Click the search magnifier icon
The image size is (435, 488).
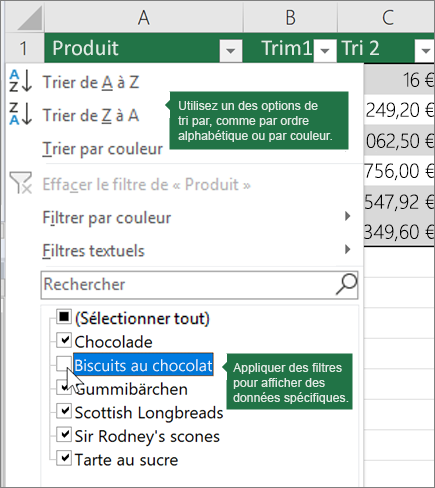click(x=347, y=284)
